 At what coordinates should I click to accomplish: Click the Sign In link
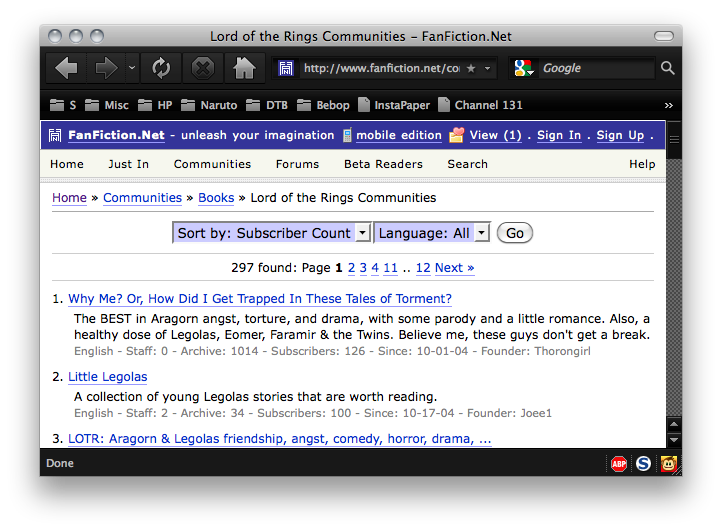(559, 135)
